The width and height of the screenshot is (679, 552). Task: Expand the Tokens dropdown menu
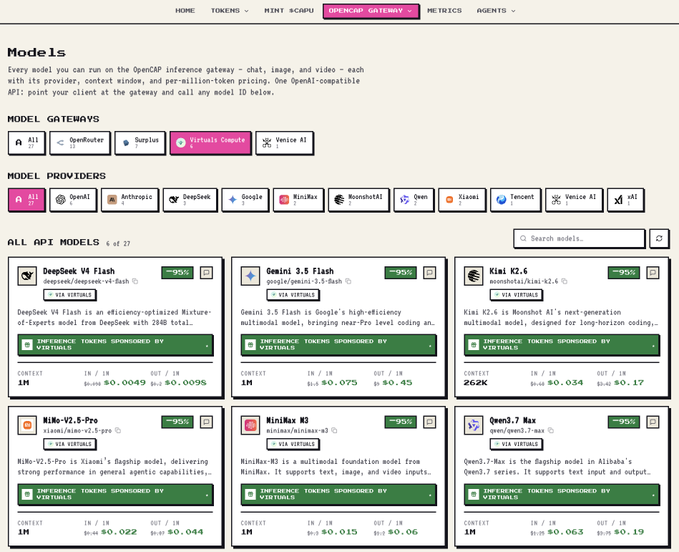click(230, 11)
